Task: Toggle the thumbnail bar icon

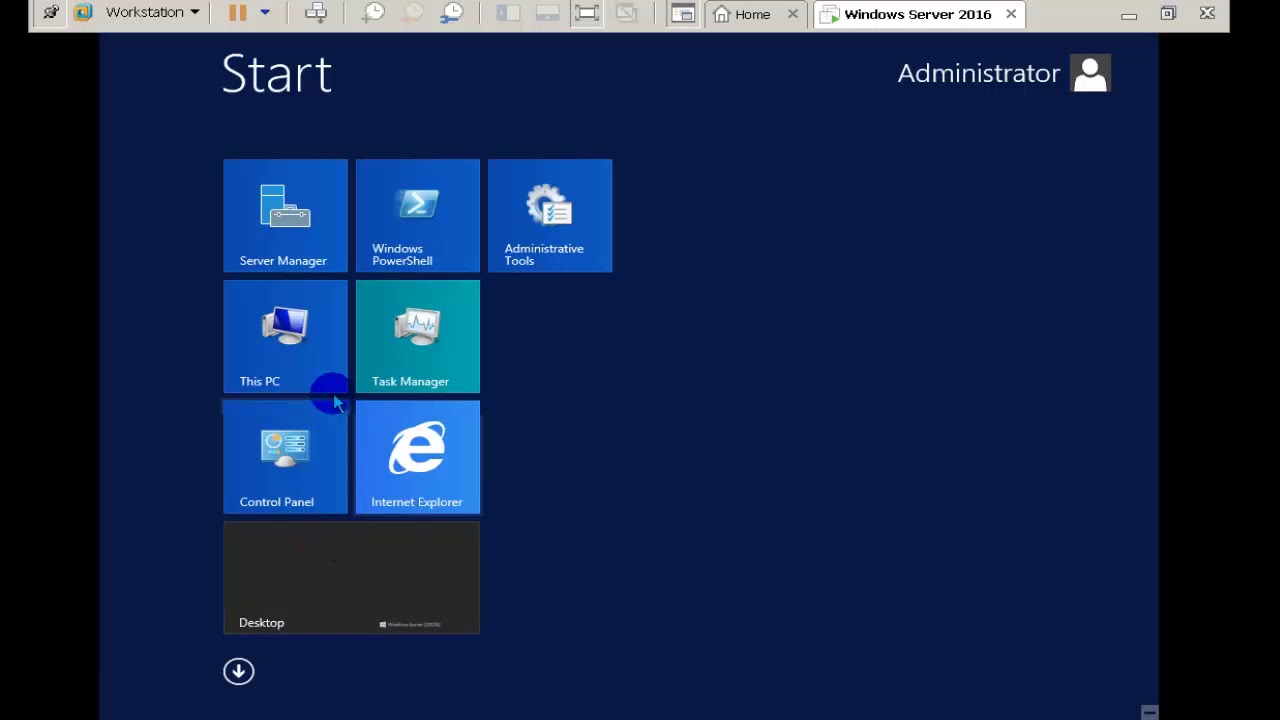Action: [x=547, y=13]
